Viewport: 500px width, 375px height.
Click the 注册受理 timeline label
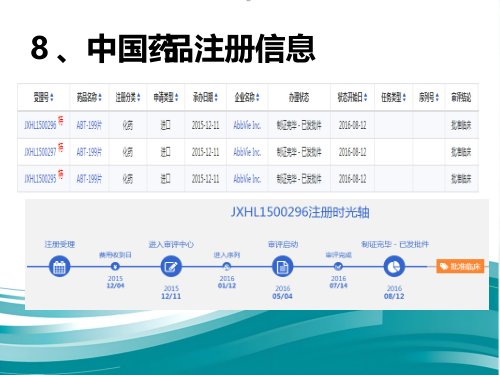(60, 244)
